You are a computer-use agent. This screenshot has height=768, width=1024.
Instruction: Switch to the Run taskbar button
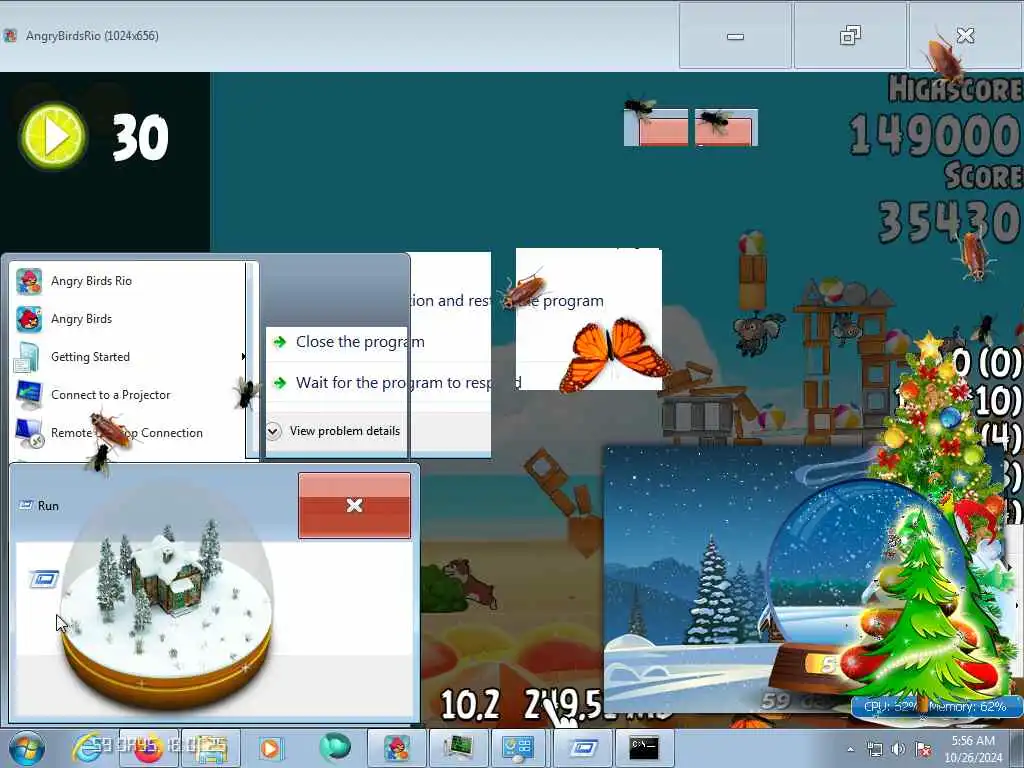tap(583, 748)
